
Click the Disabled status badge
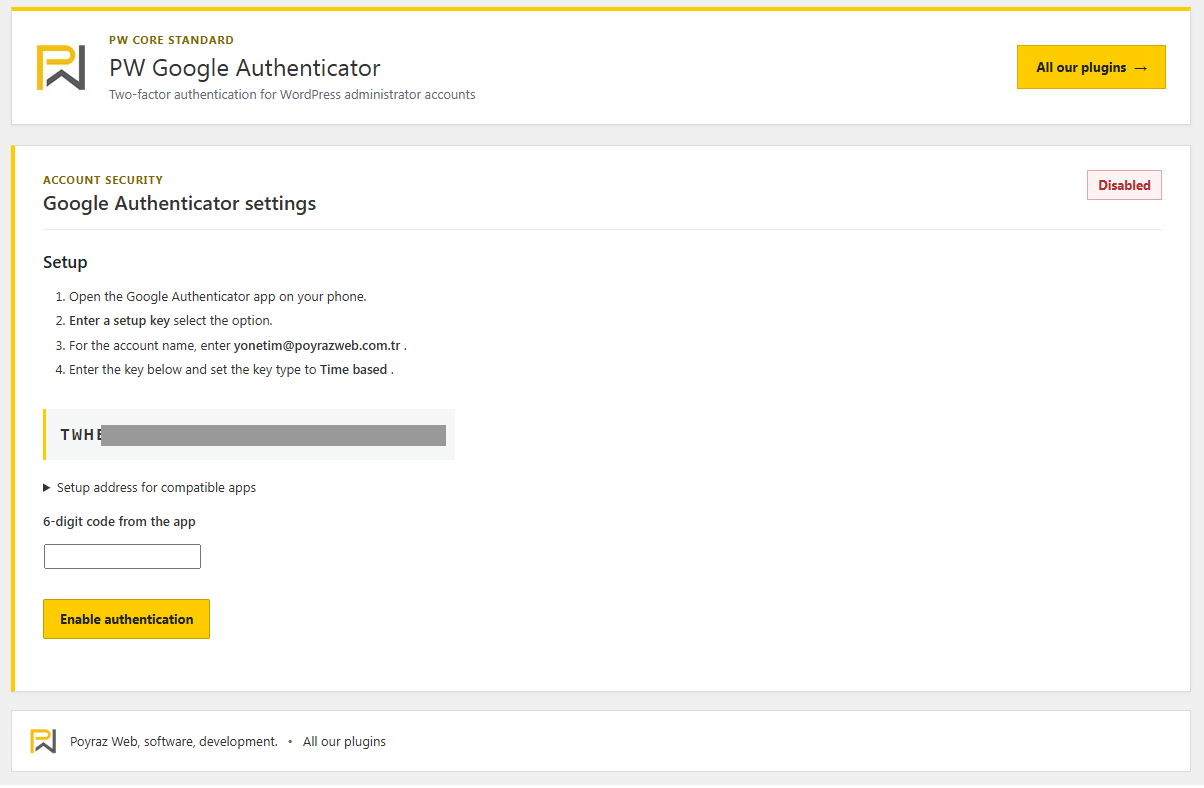click(1124, 185)
